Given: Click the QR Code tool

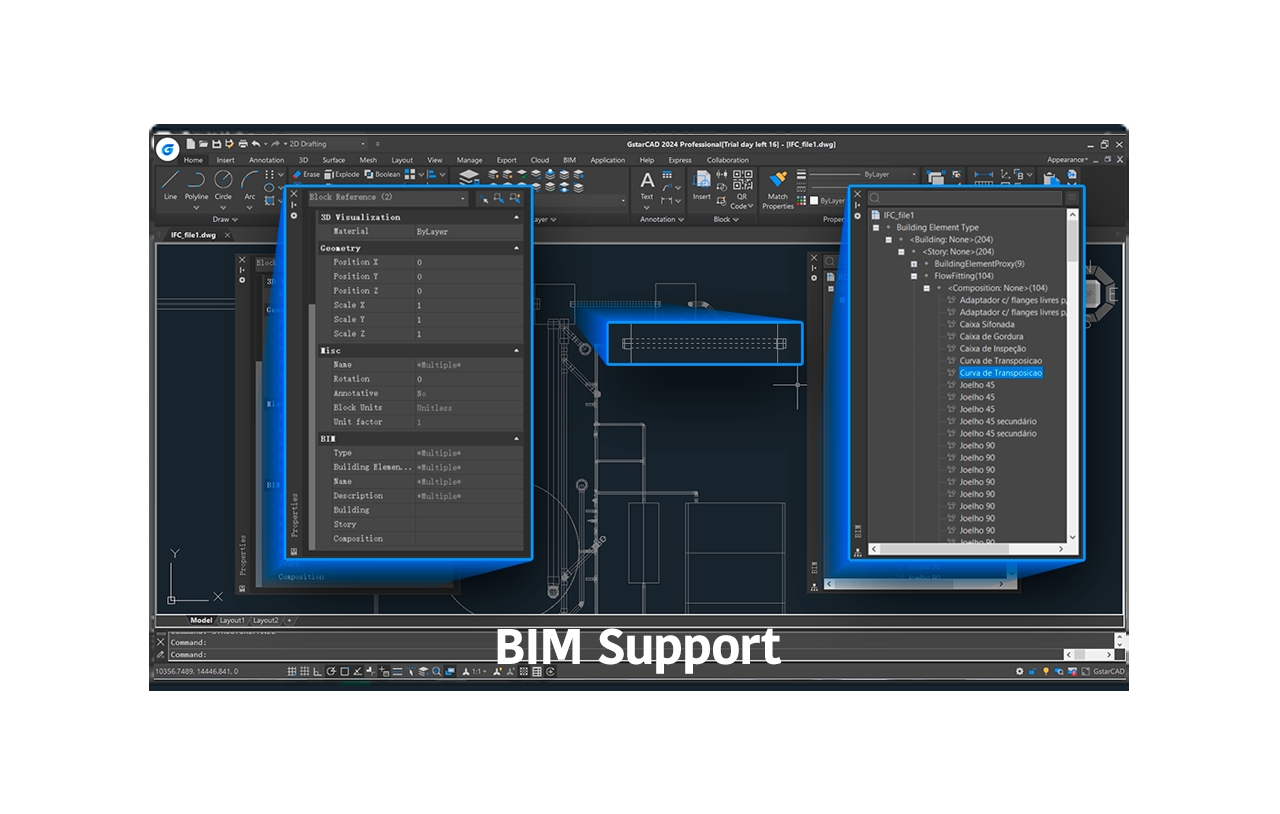Looking at the screenshot, I should [742, 188].
